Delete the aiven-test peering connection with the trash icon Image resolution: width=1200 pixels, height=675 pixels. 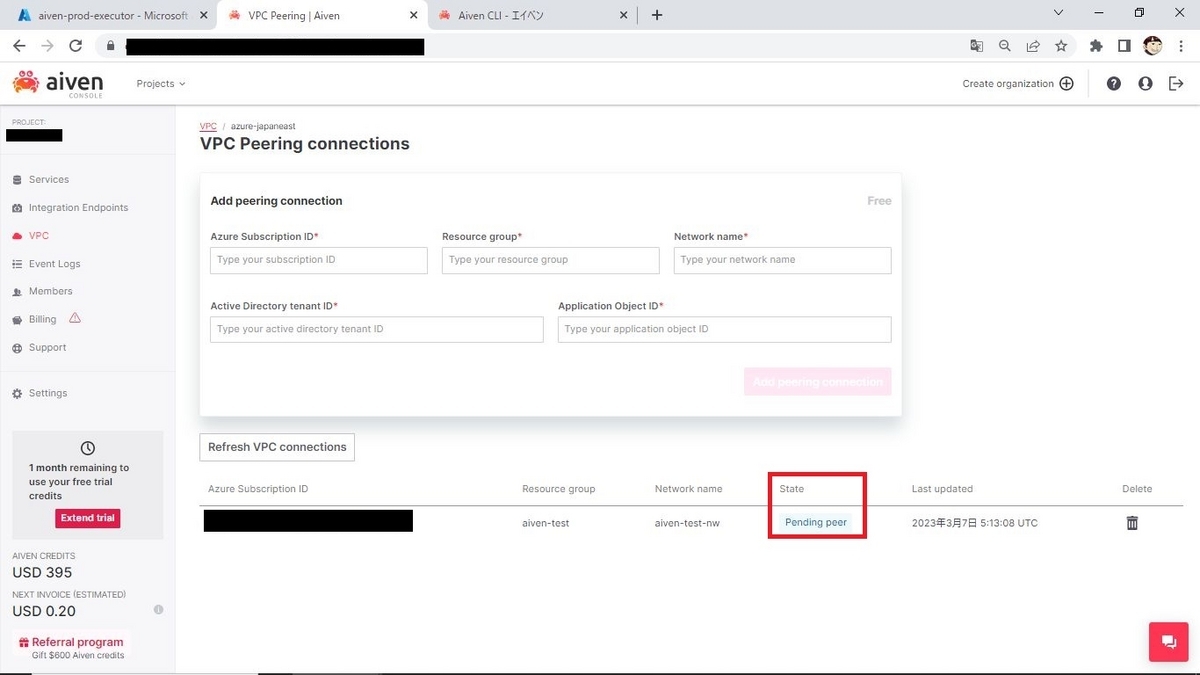tap(1131, 522)
